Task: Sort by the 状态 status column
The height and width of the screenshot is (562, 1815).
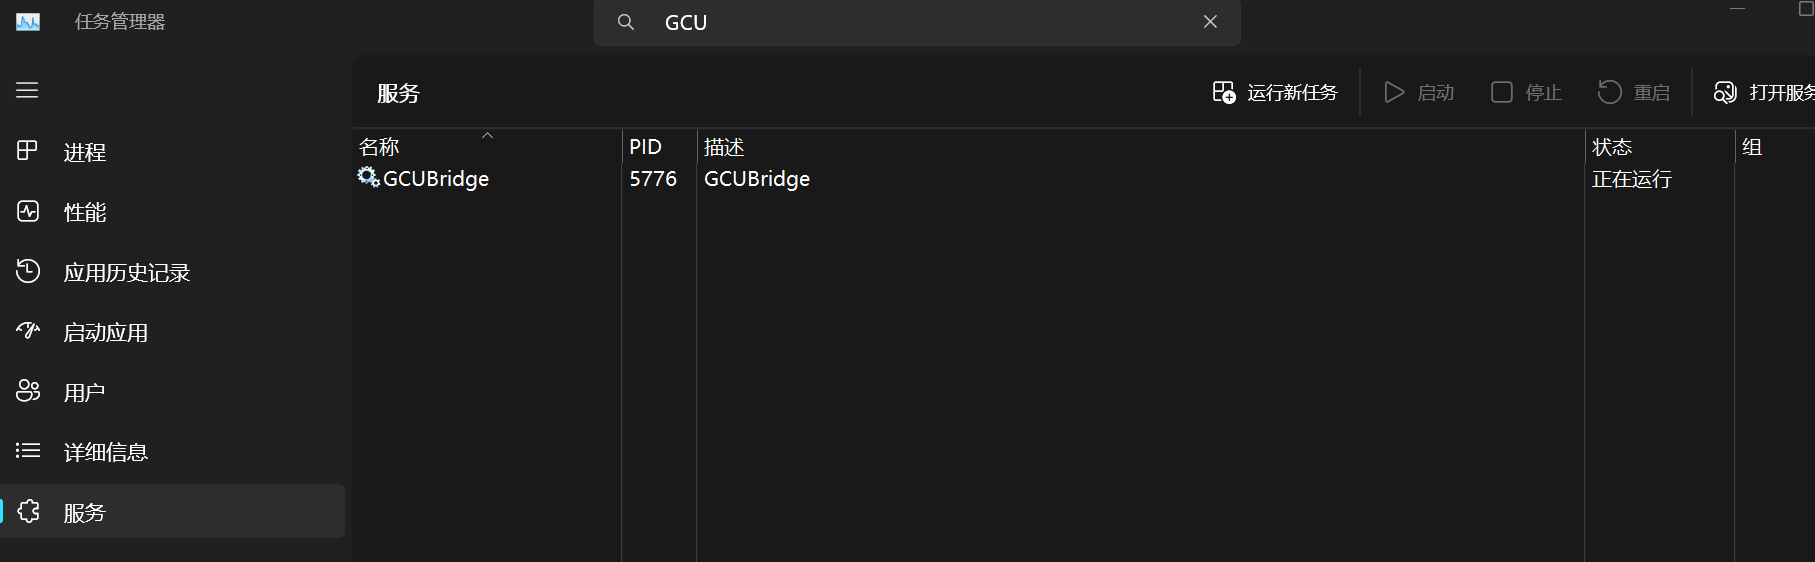Action: [x=1660, y=147]
